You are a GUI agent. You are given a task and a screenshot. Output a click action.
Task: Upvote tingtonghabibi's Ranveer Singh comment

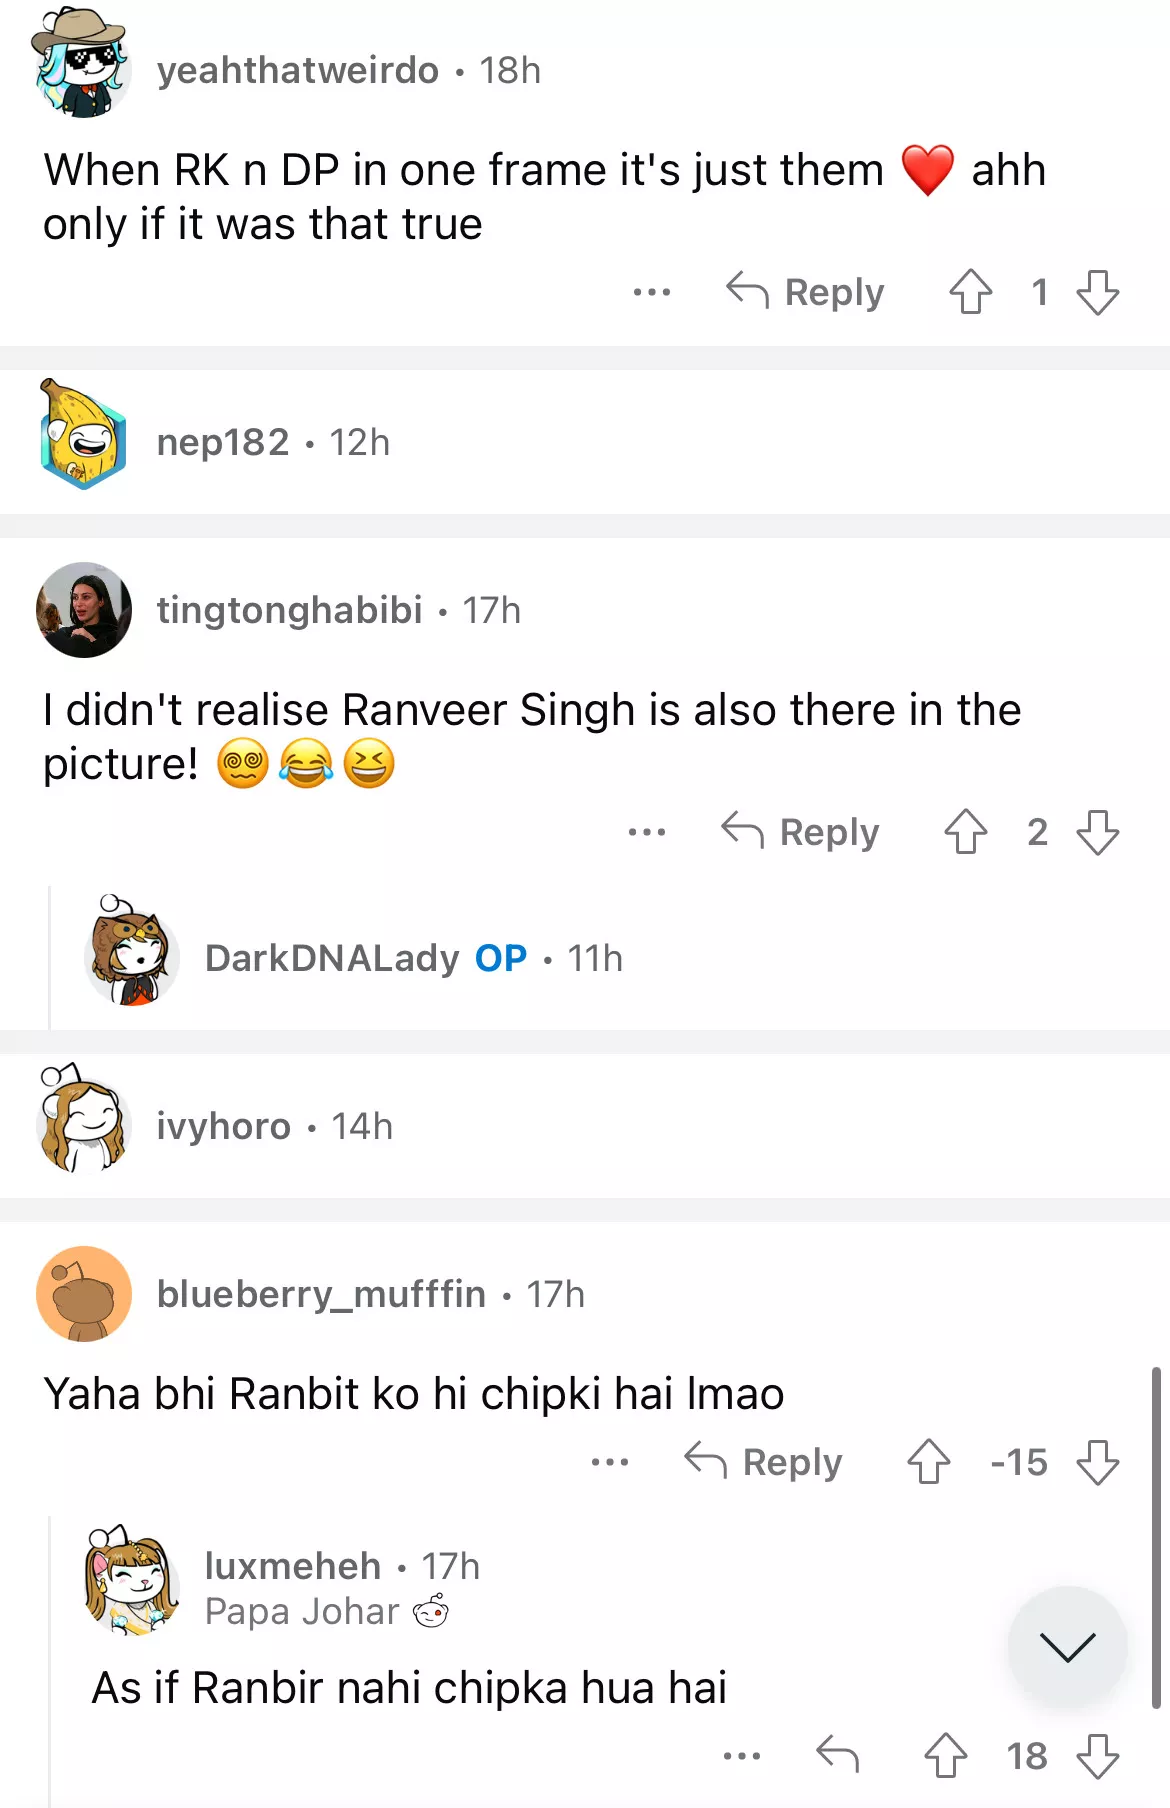coord(965,832)
